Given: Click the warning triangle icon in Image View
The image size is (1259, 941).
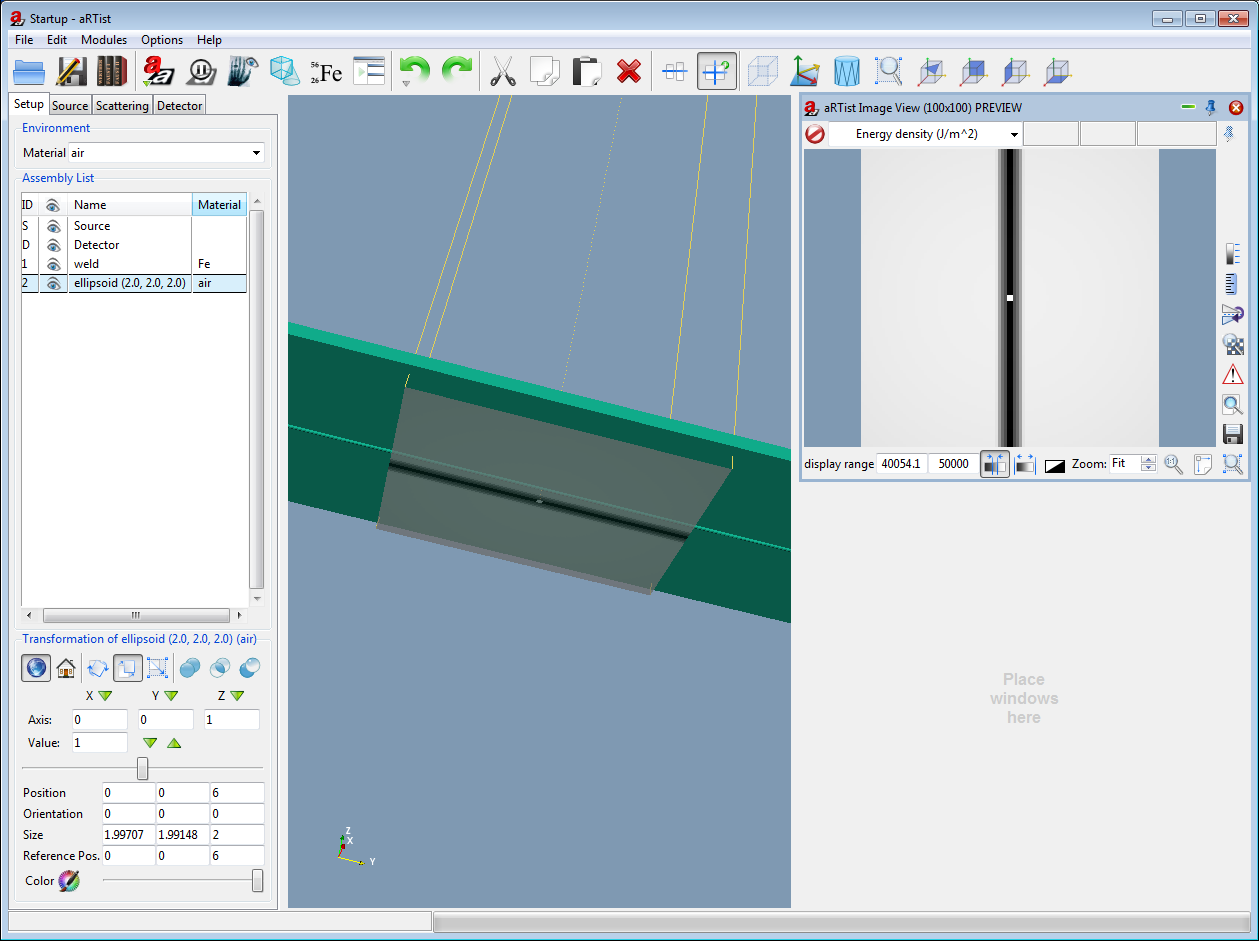Looking at the screenshot, I should 1233,374.
